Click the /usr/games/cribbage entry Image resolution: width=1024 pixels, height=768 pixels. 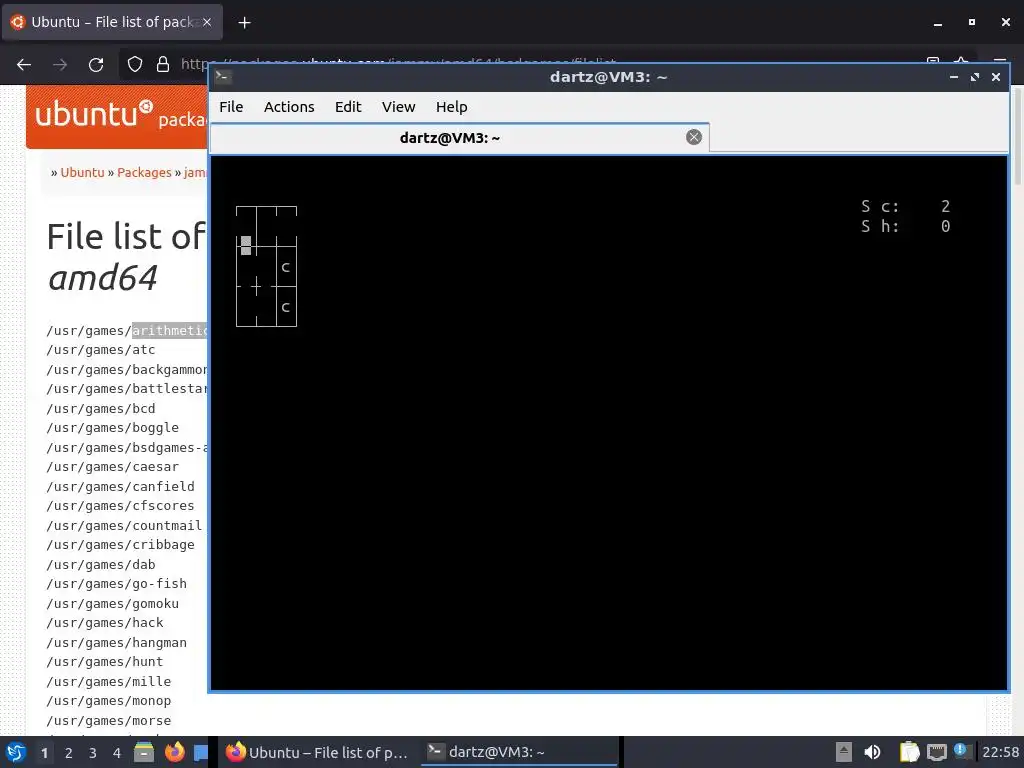pos(120,545)
